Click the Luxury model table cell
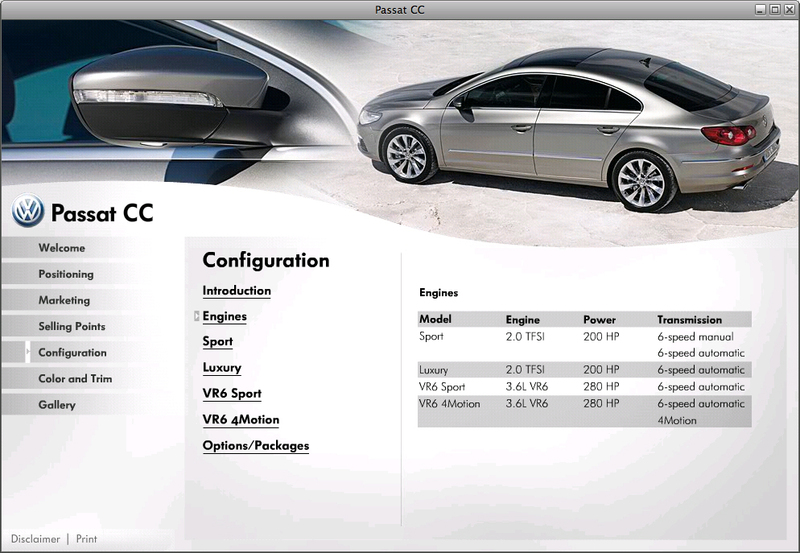The width and height of the screenshot is (800, 553). (x=433, y=370)
